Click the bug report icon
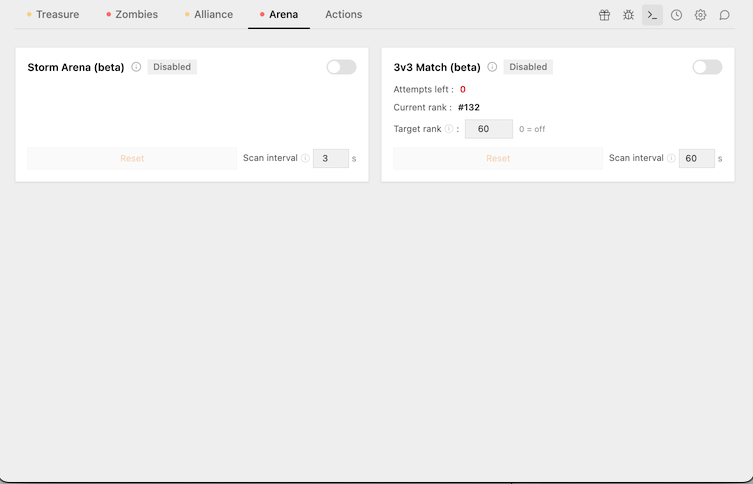This screenshot has width=753, height=484. pyautogui.click(x=628, y=15)
